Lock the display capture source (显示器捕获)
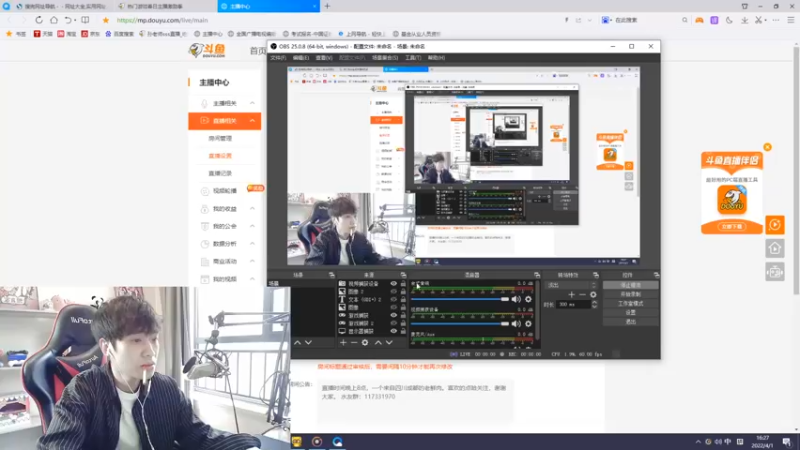Screen dimensions: 800x450 click(403, 331)
